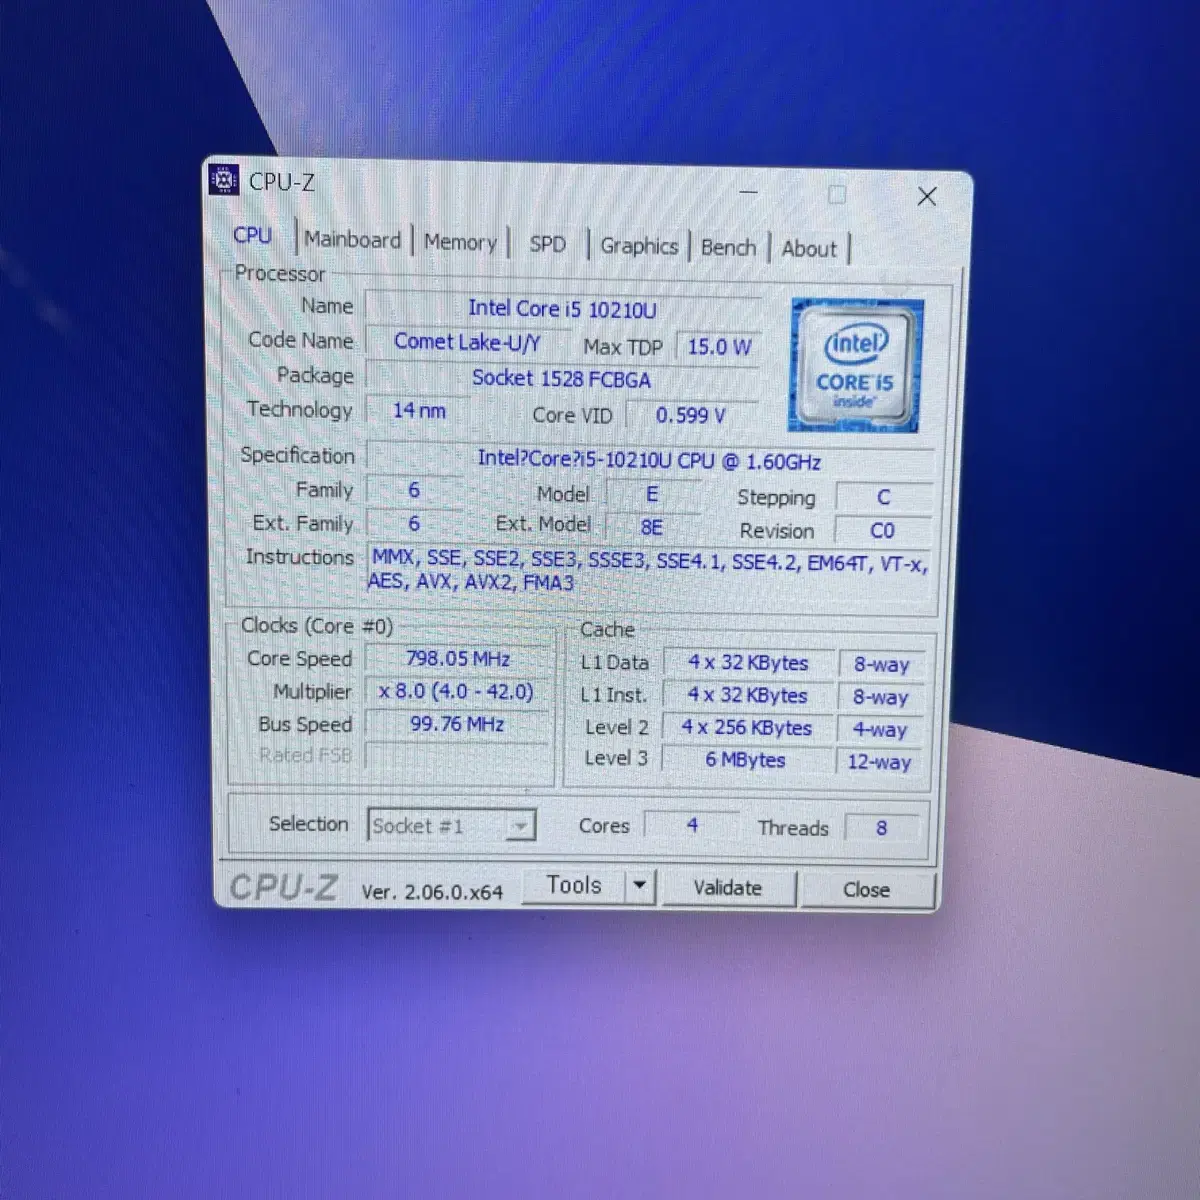Click the multiplier value 'x 8.0 (4.0 - 42.0)'
Screen dimensions: 1200x1200
(456, 691)
